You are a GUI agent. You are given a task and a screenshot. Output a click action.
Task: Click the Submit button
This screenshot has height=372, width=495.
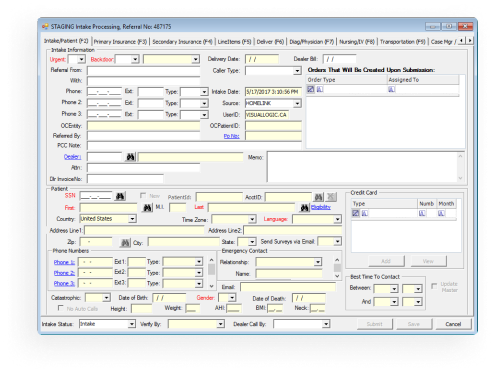[375, 324]
